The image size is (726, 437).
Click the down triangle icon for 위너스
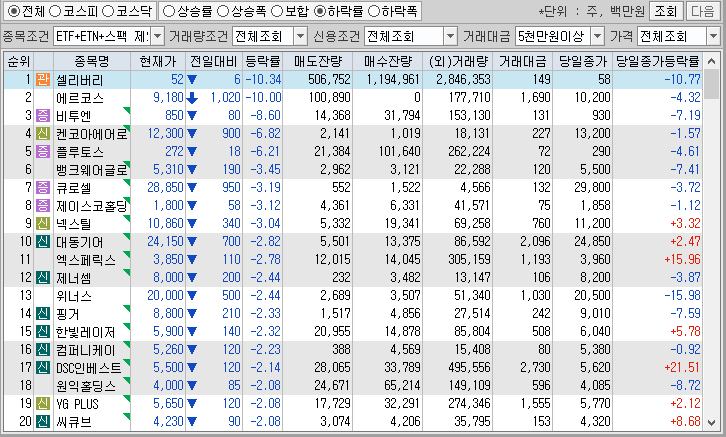192,296
